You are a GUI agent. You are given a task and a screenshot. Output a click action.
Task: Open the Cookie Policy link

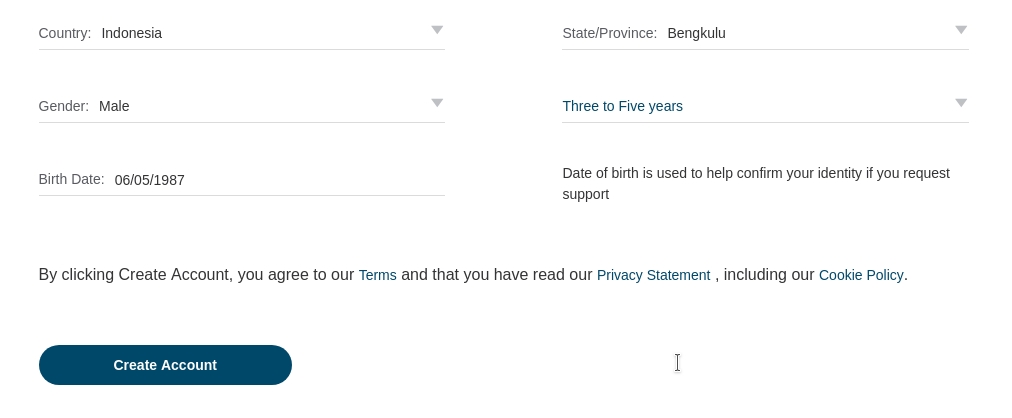[x=861, y=275]
